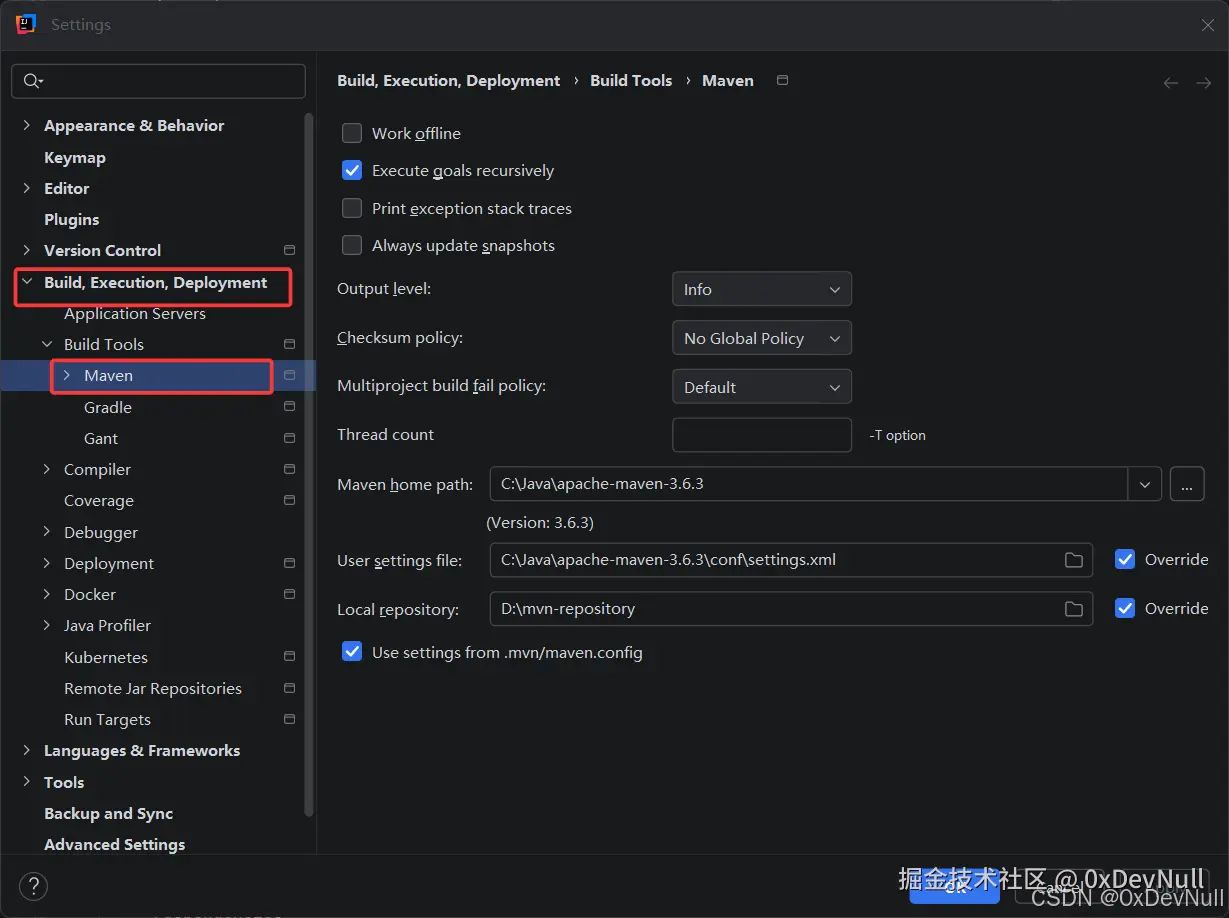This screenshot has width=1229, height=918.
Task: Collapse the Build Tools node
Action: click(x=47, y=344)
